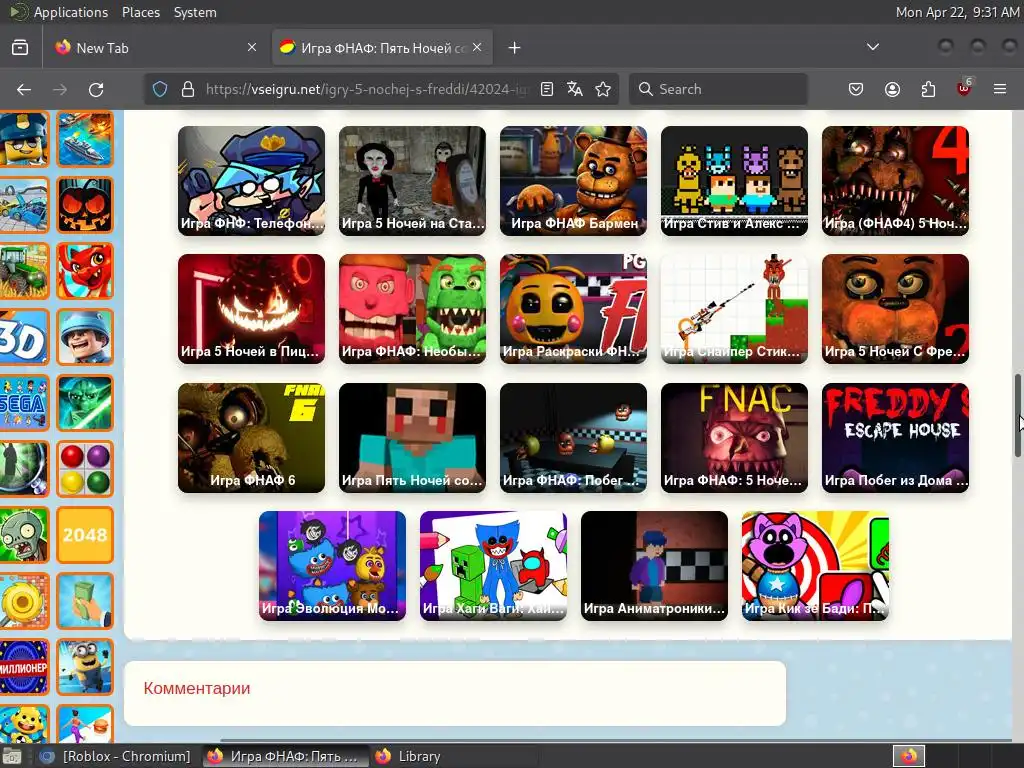Click in the Search field
Screen dimensions: 1024x768
(x=718, y=89)
